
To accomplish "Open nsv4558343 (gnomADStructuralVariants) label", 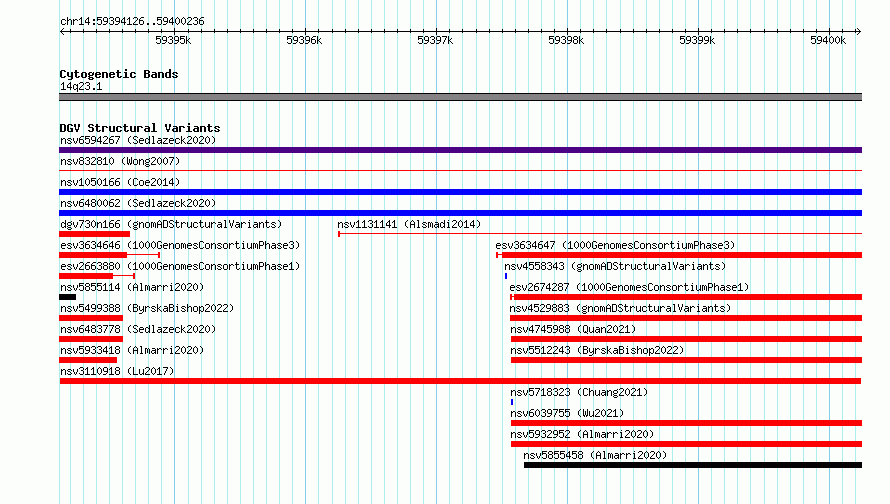I will [x=615, y=266].
